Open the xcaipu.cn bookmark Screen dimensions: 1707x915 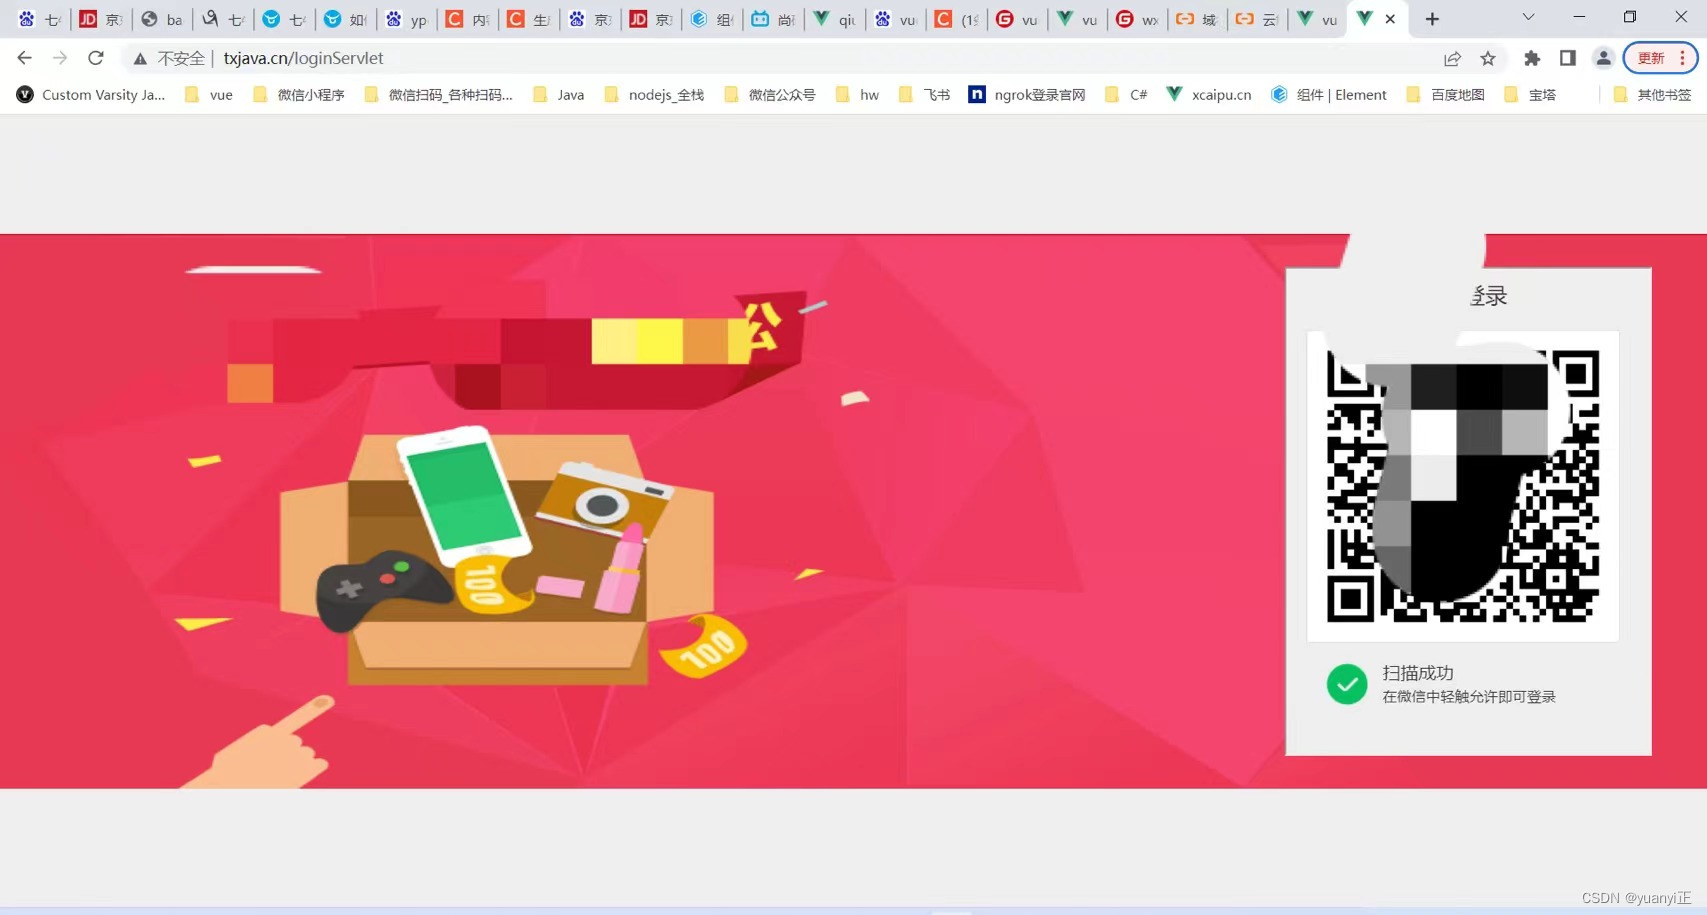[x=1209, y=95]
